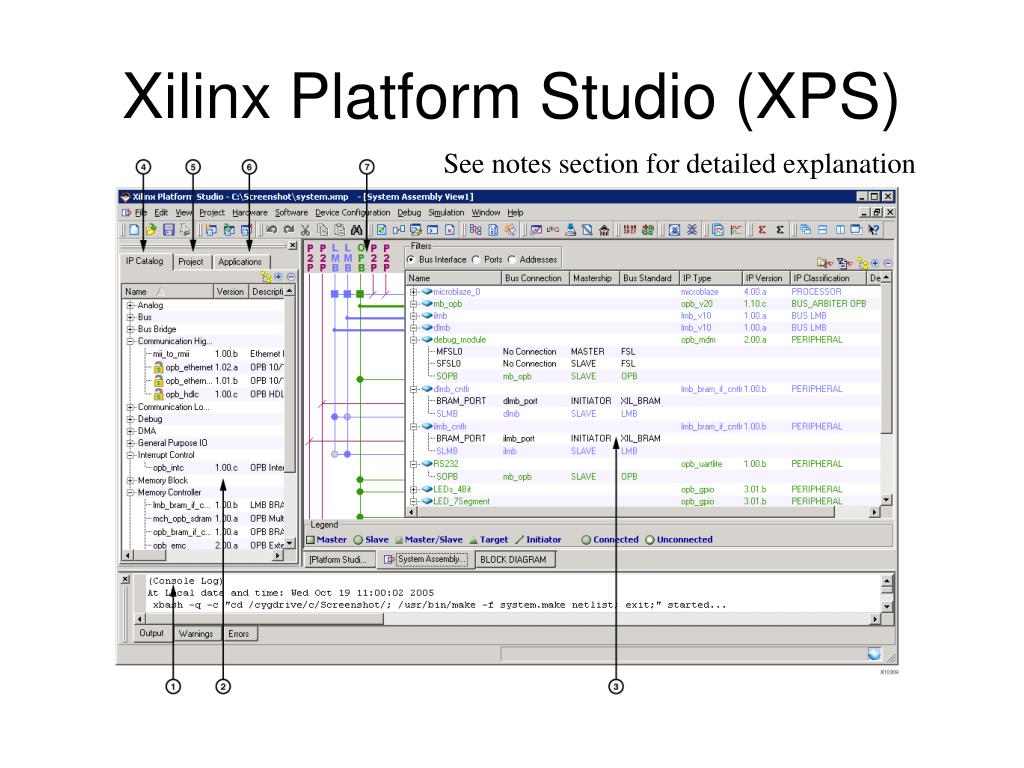Click the blue plus icon above IP Classification column
The image size is (1024, 768).
[875, 263]
